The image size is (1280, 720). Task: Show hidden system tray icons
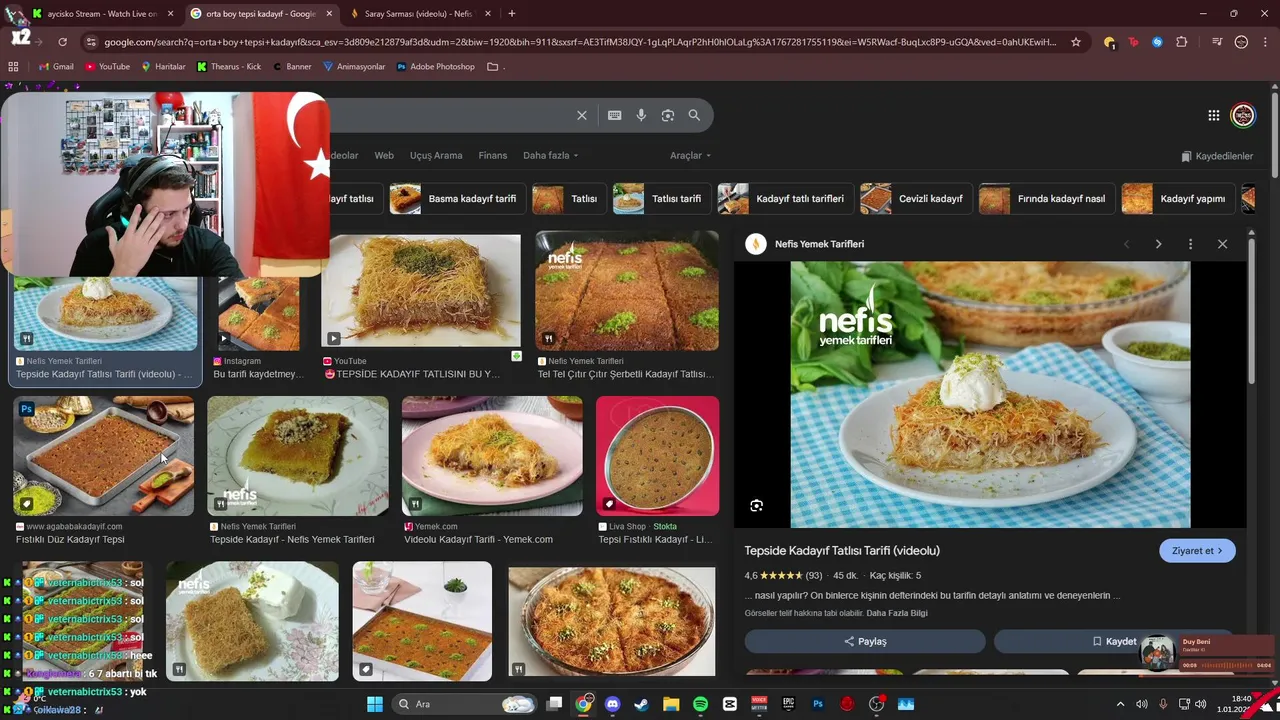1120,704
